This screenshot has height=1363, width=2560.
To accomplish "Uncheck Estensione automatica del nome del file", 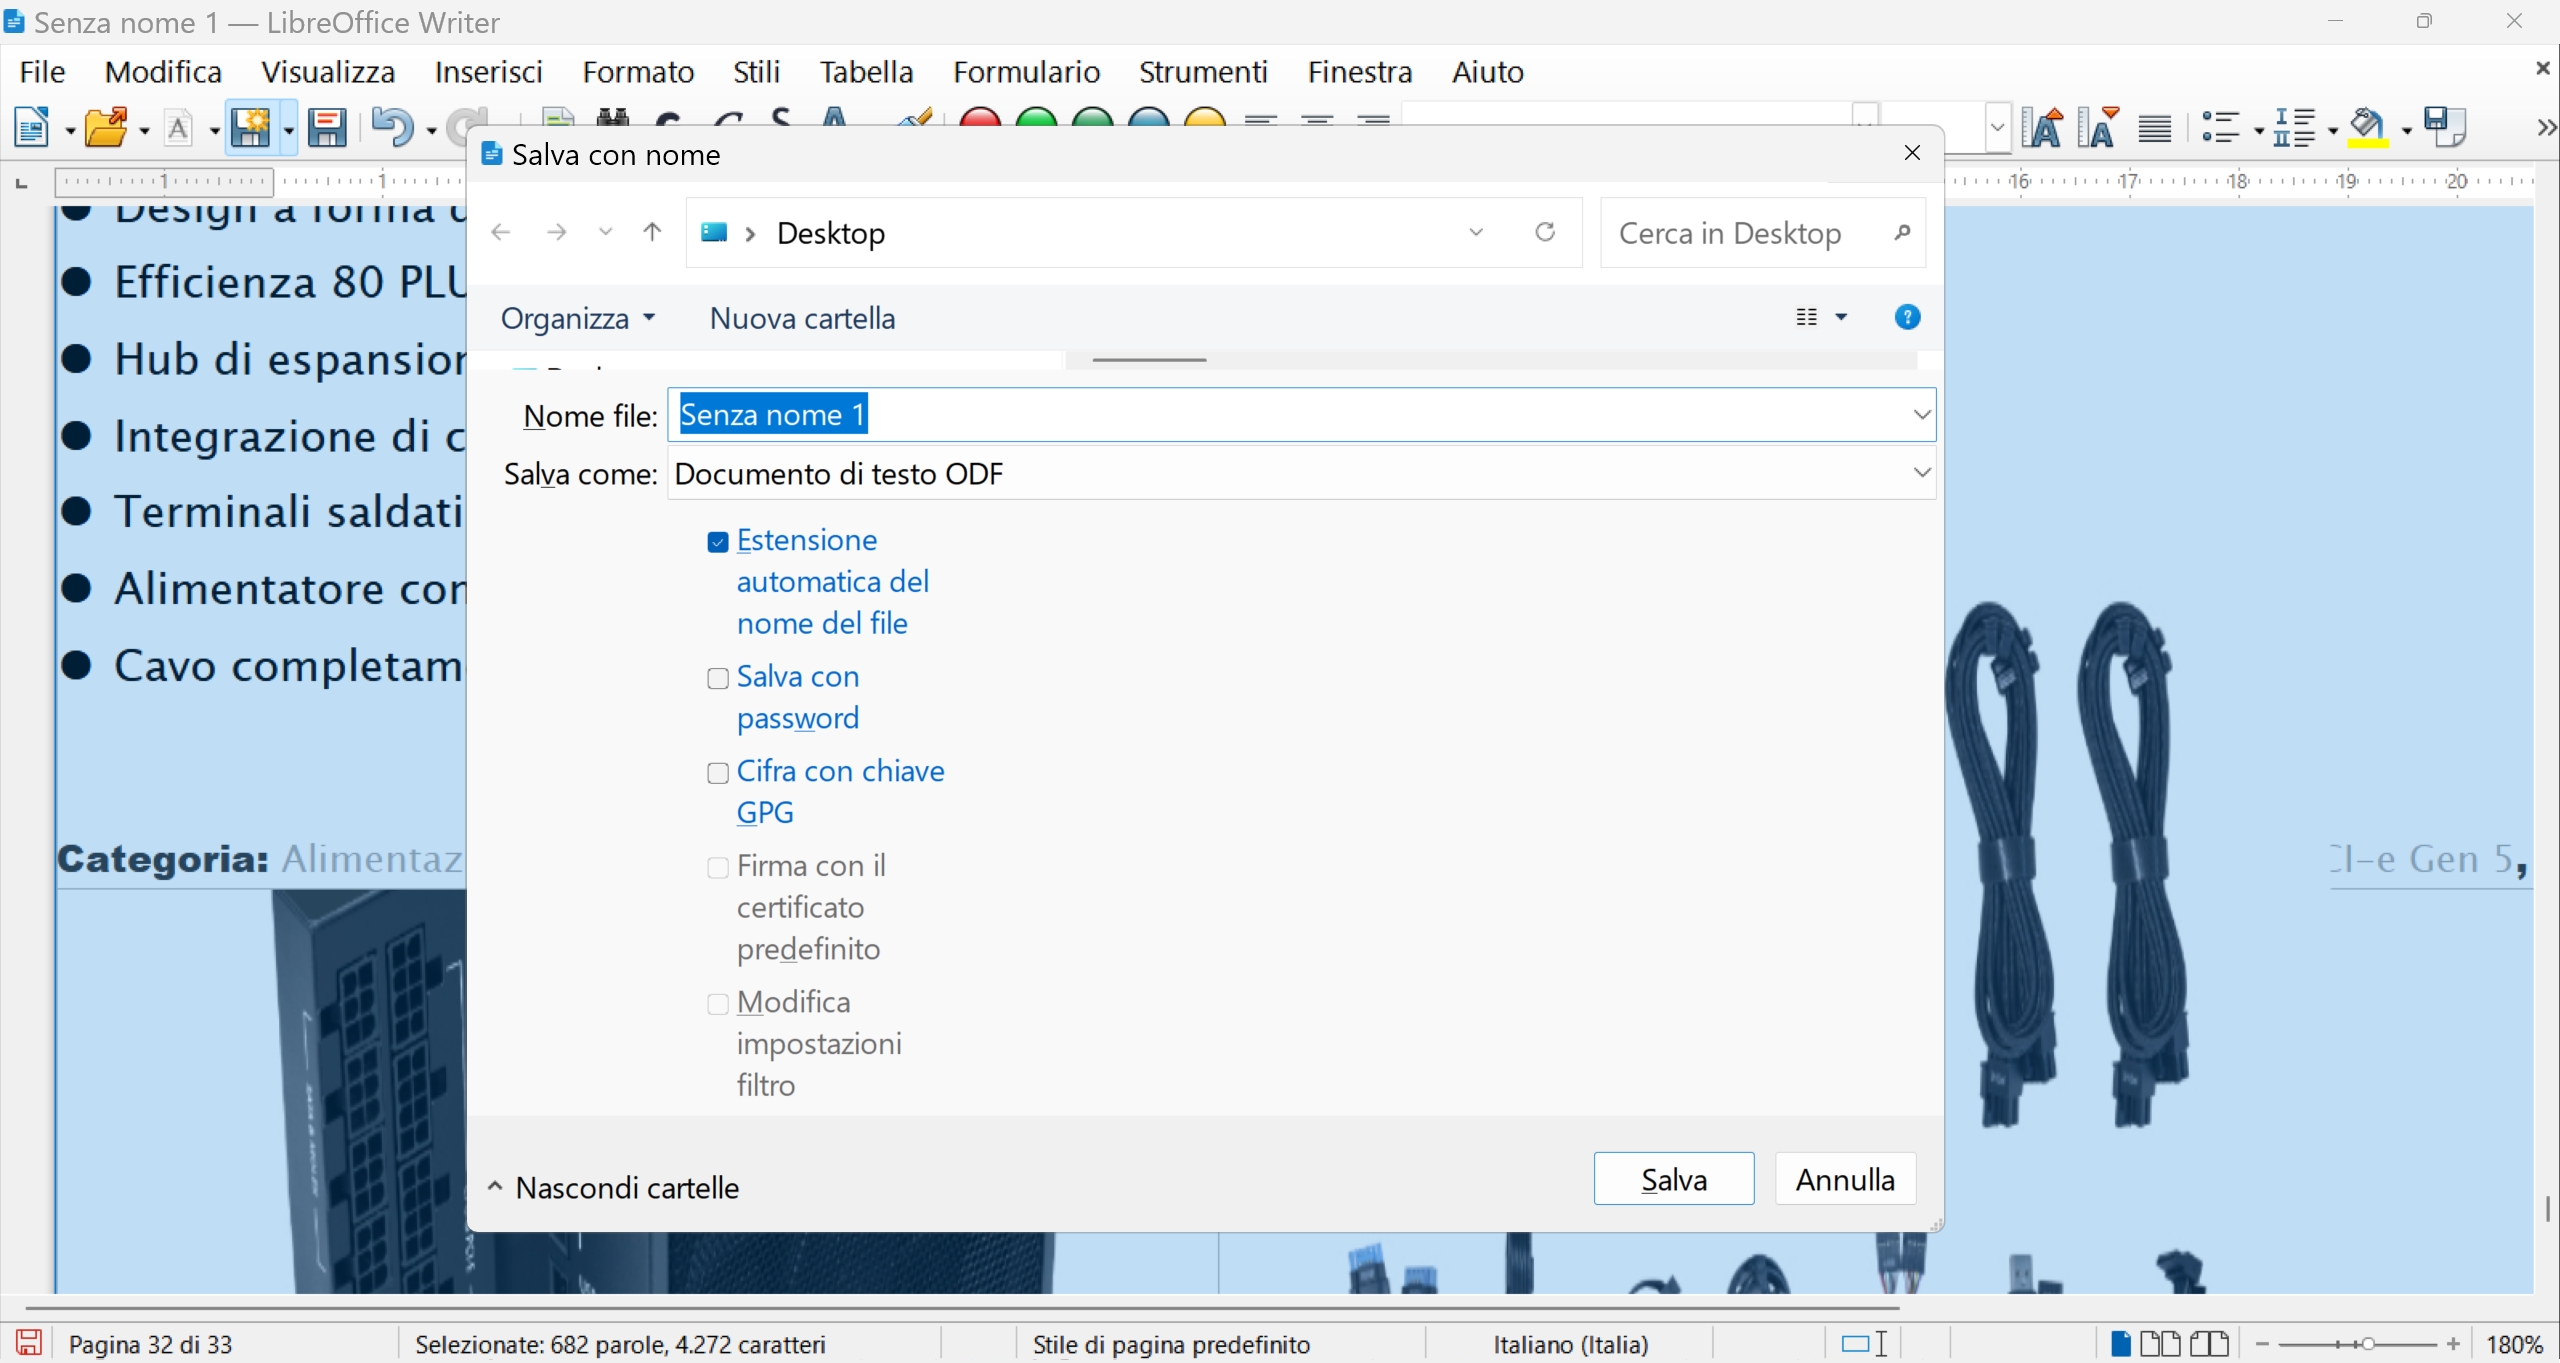I will click(717, 542).
